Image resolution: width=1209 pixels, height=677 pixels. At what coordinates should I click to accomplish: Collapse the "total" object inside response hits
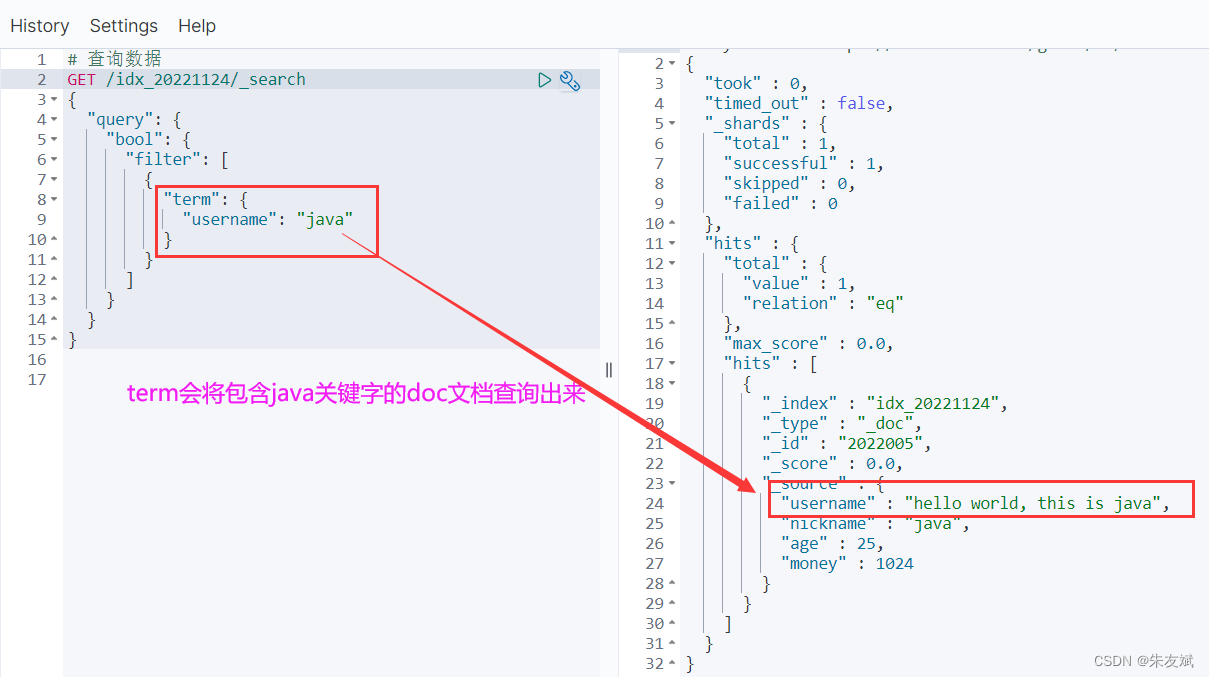[x=671, y=263]
